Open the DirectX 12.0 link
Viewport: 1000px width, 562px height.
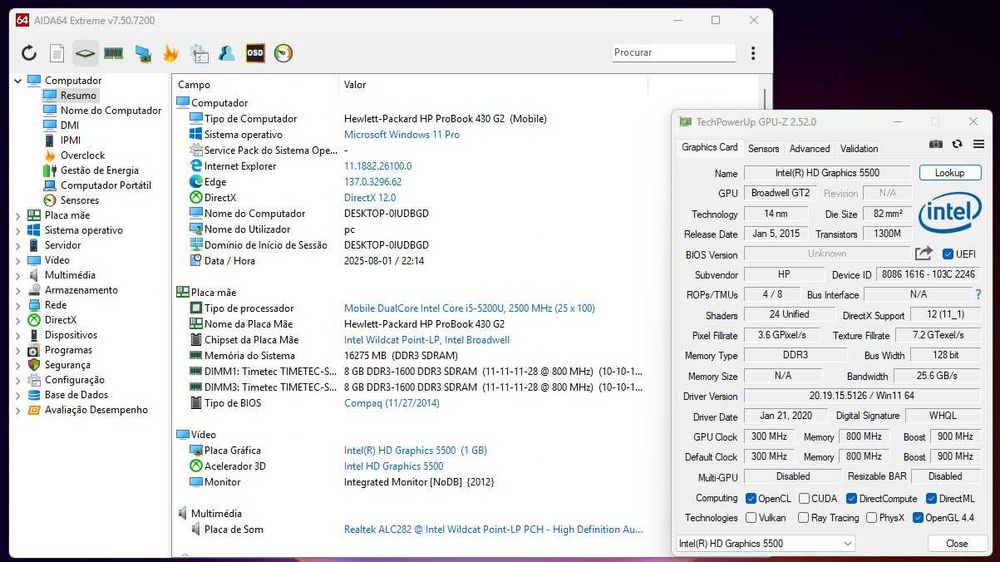pos(370,198)
